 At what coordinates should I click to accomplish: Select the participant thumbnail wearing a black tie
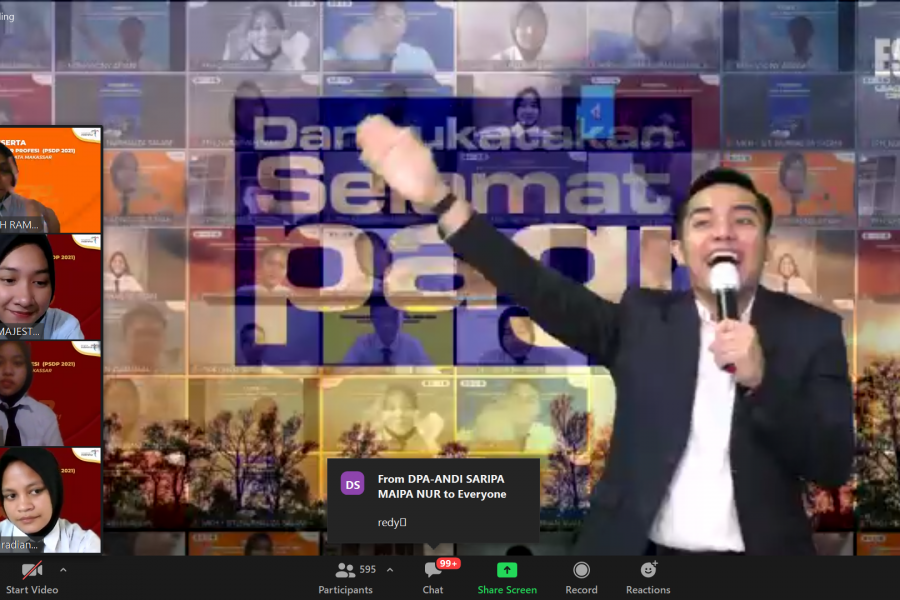pyautogui.click(x=50, y=393)
